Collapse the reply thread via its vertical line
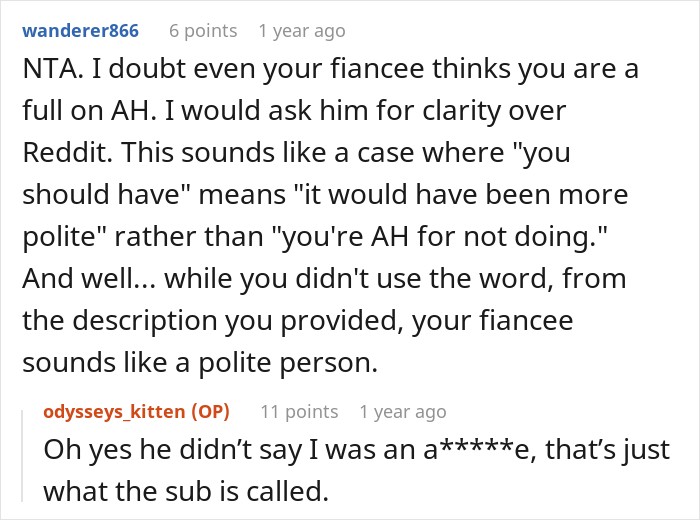The height and width of the screenshot is (520, 700). 22,456
